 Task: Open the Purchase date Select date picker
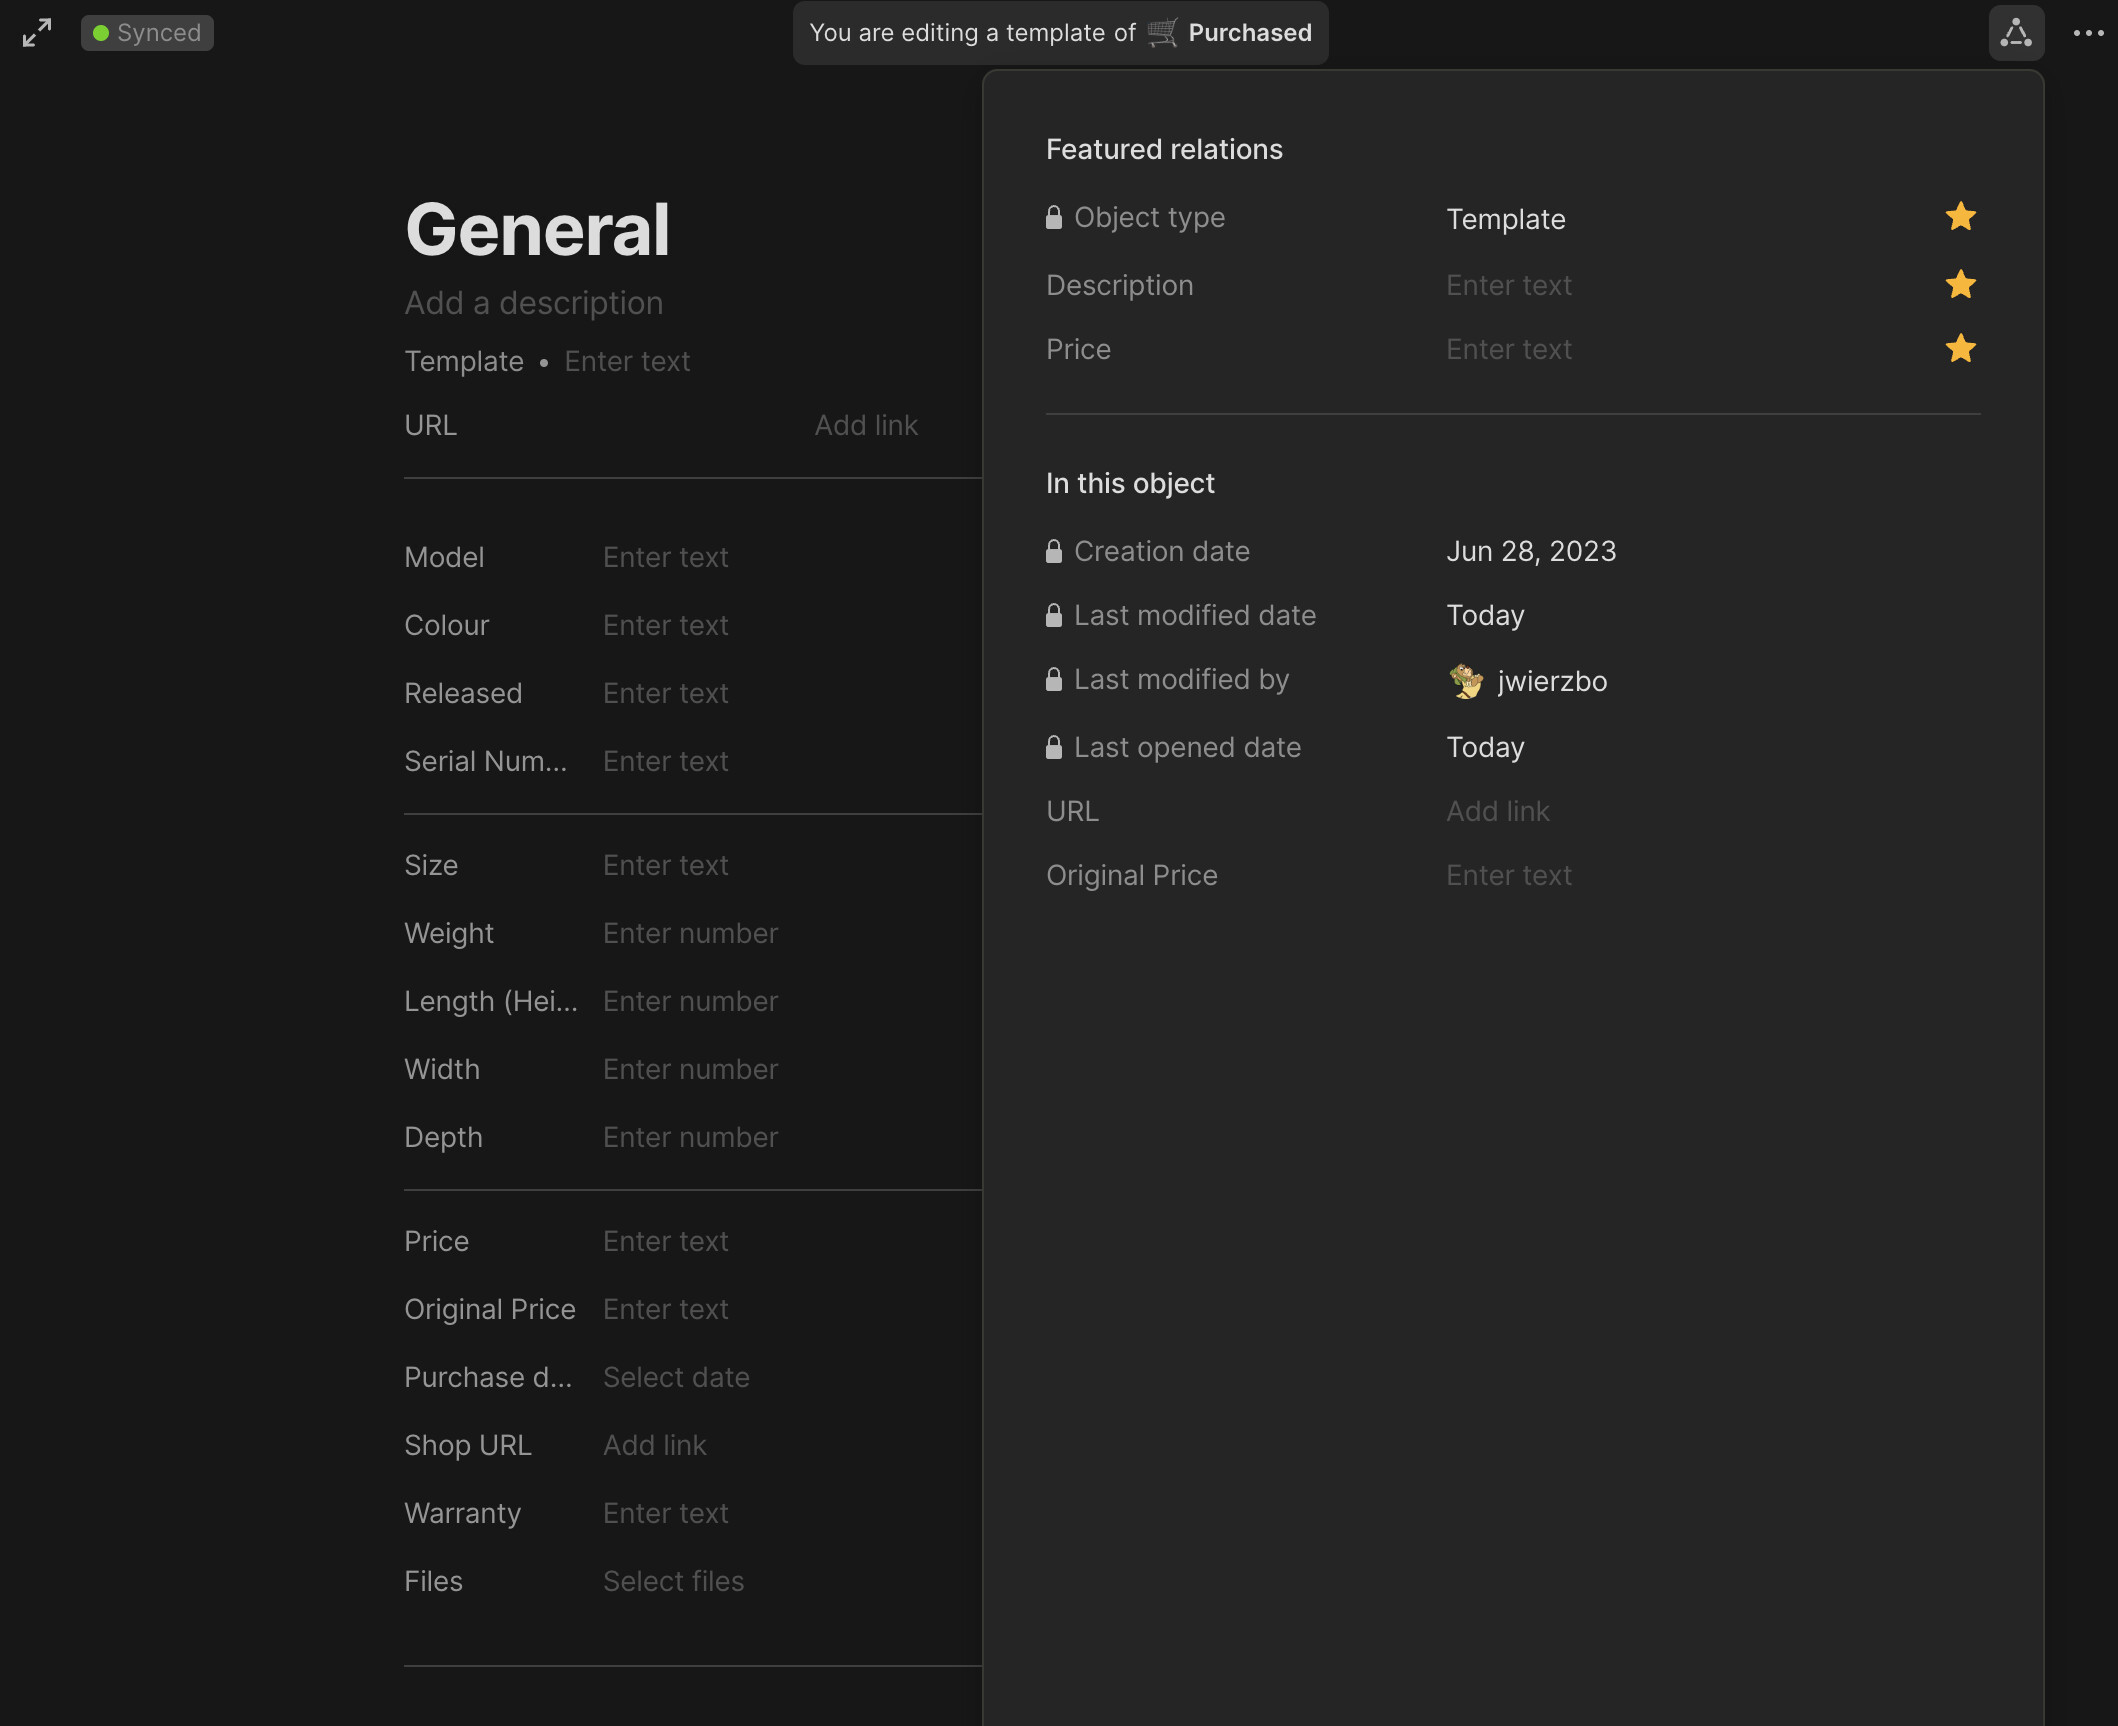[x=676, y=1378]
